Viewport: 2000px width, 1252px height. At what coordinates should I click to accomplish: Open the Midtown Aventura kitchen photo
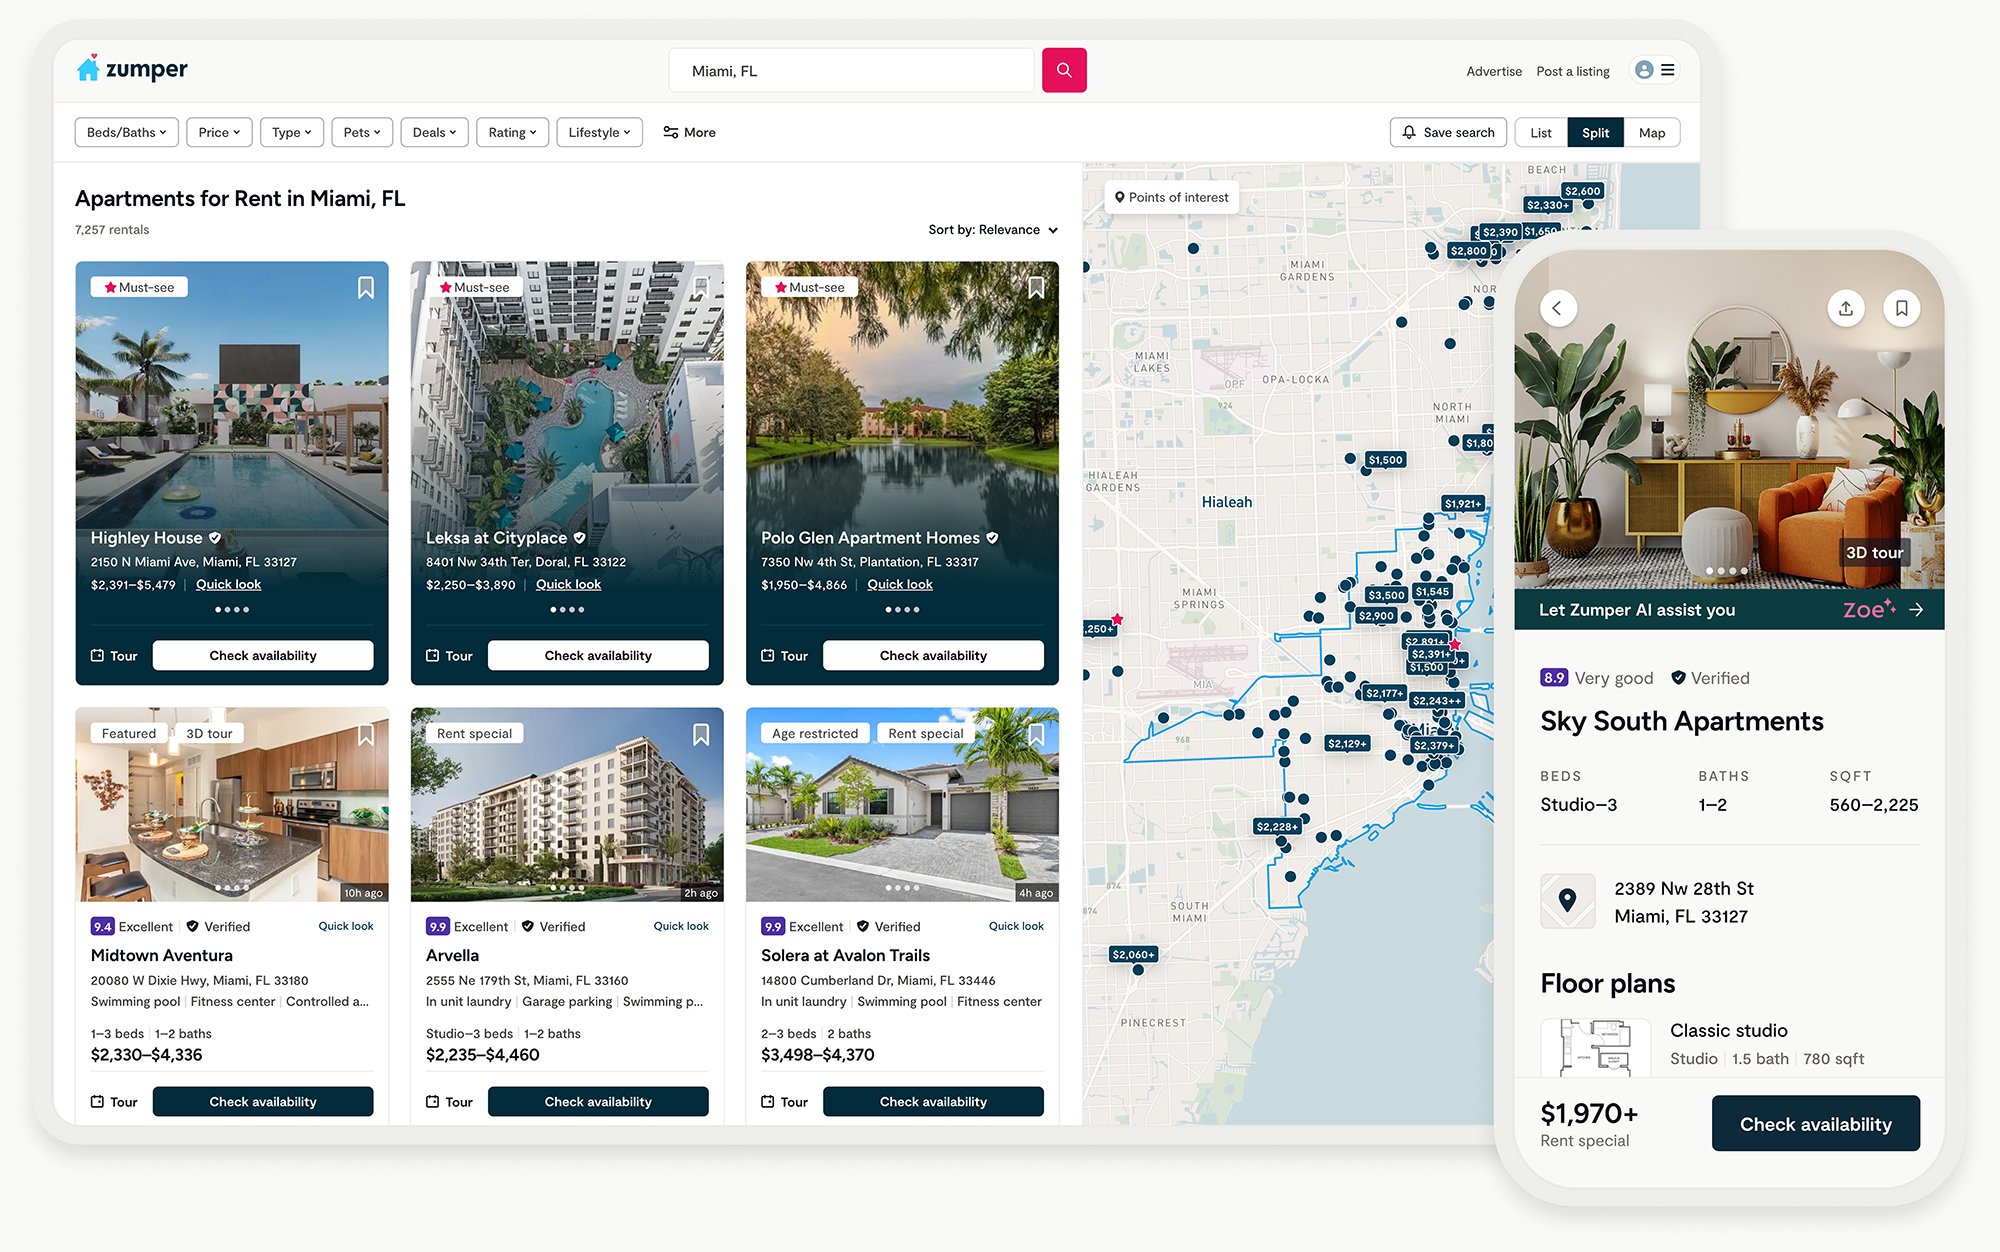tap(232, 805)
